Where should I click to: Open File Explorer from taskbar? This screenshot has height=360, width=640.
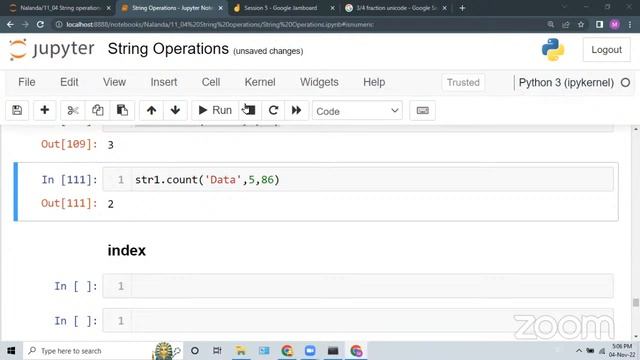240,351
